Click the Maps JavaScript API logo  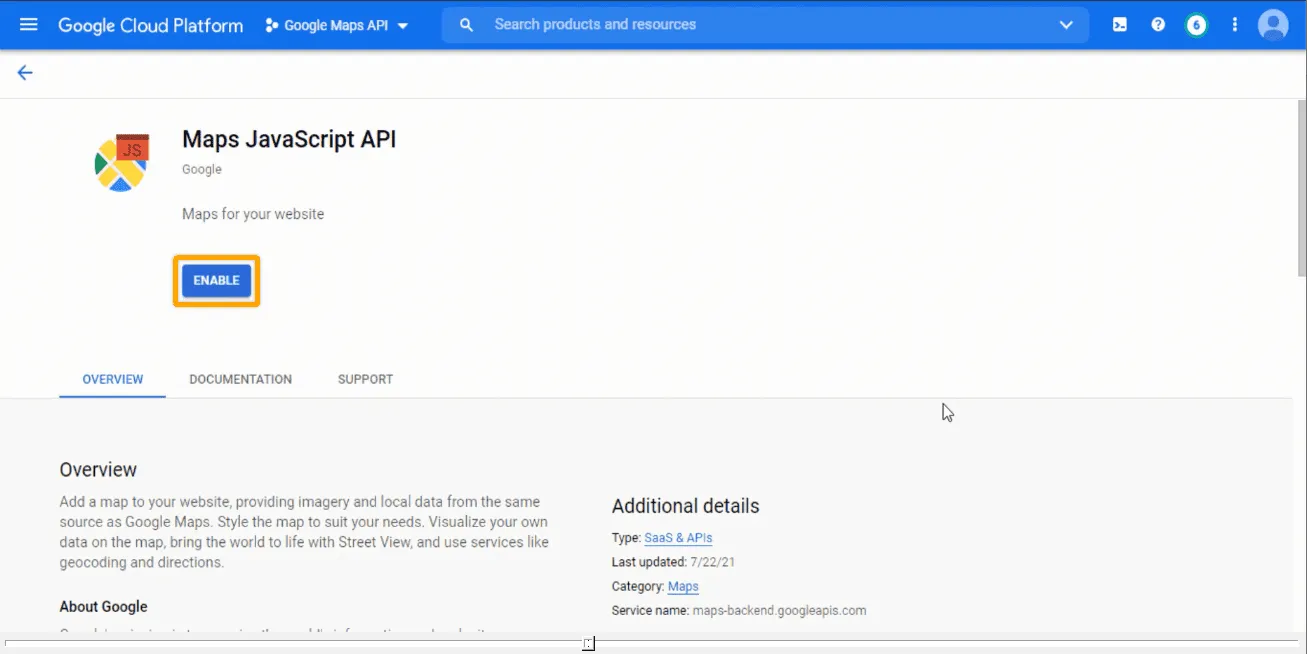tap(122, 162)
